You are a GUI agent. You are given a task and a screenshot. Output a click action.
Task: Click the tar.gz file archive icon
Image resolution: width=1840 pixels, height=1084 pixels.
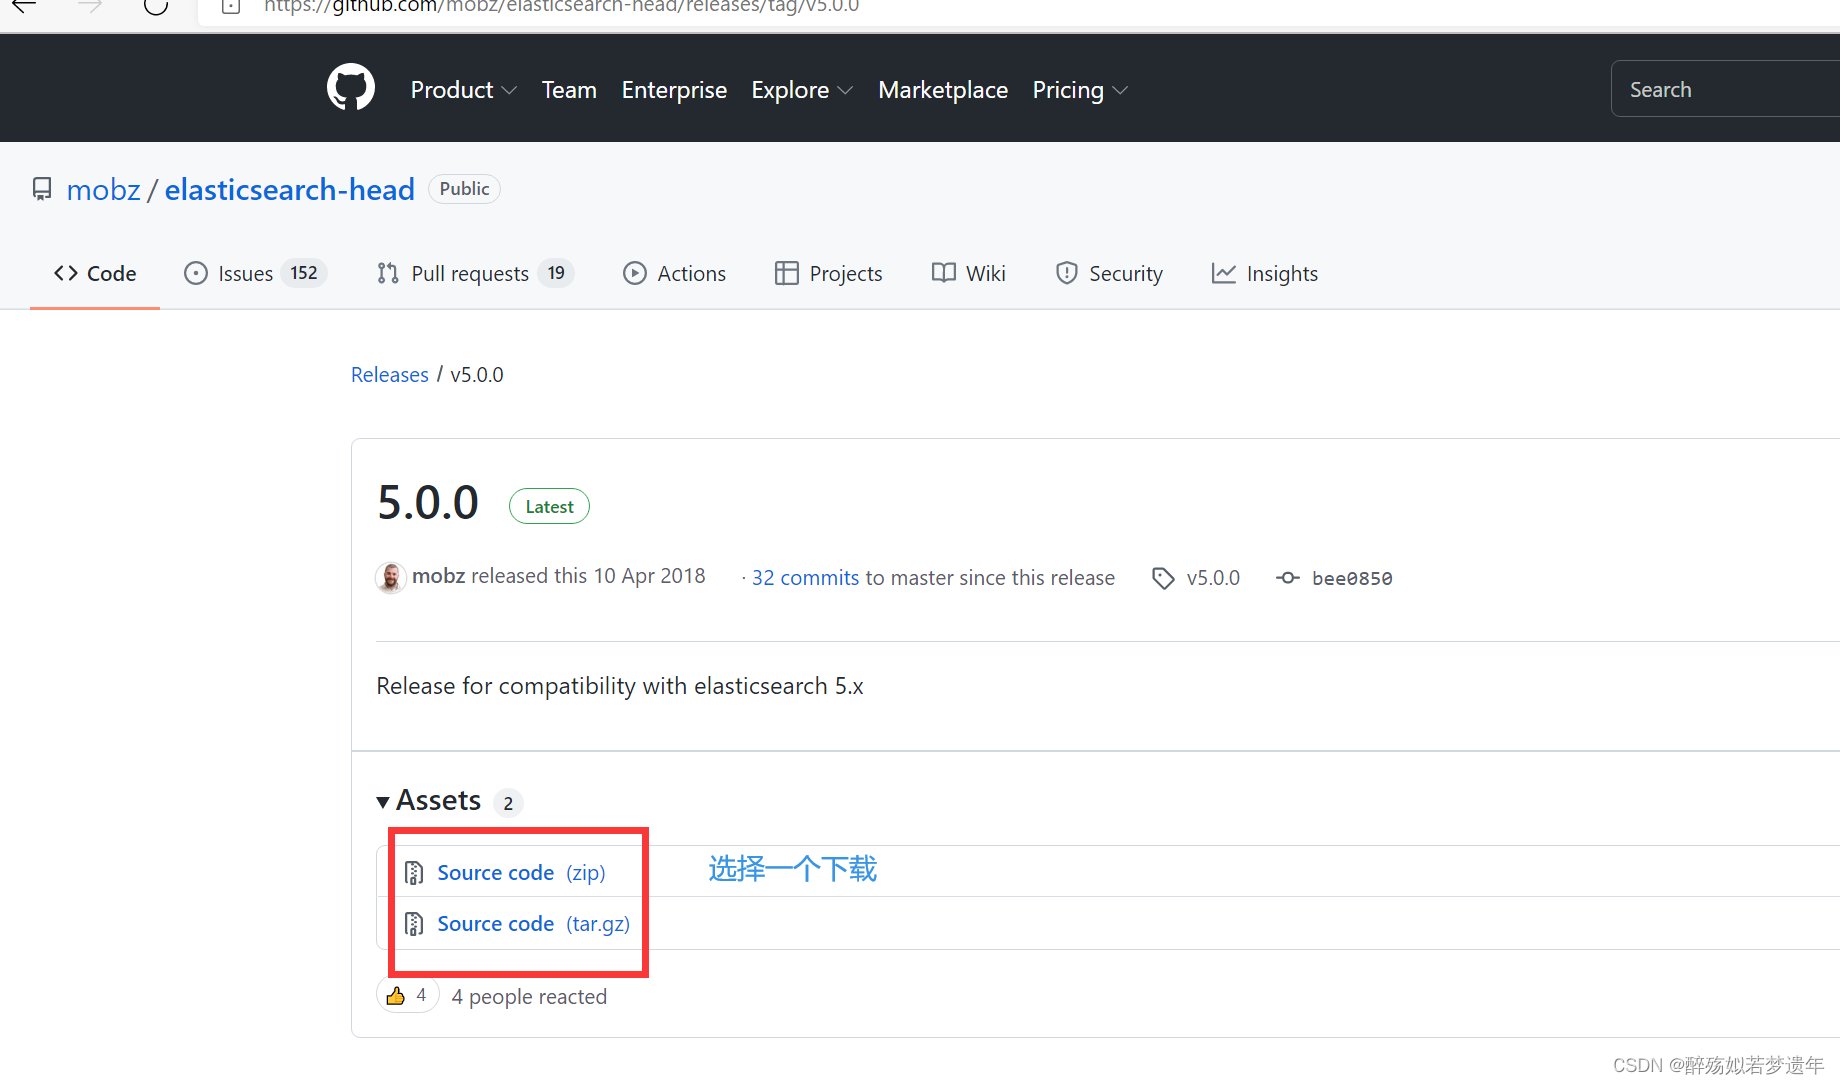click(x=414, y=924)
